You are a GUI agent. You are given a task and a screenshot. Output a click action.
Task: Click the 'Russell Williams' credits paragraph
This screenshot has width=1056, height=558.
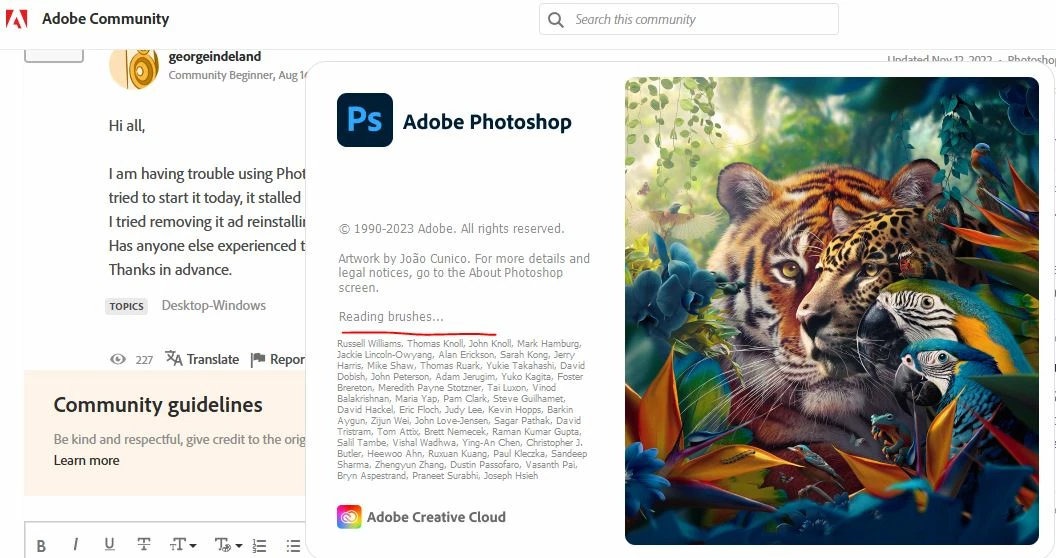click(x=462, y=409)
